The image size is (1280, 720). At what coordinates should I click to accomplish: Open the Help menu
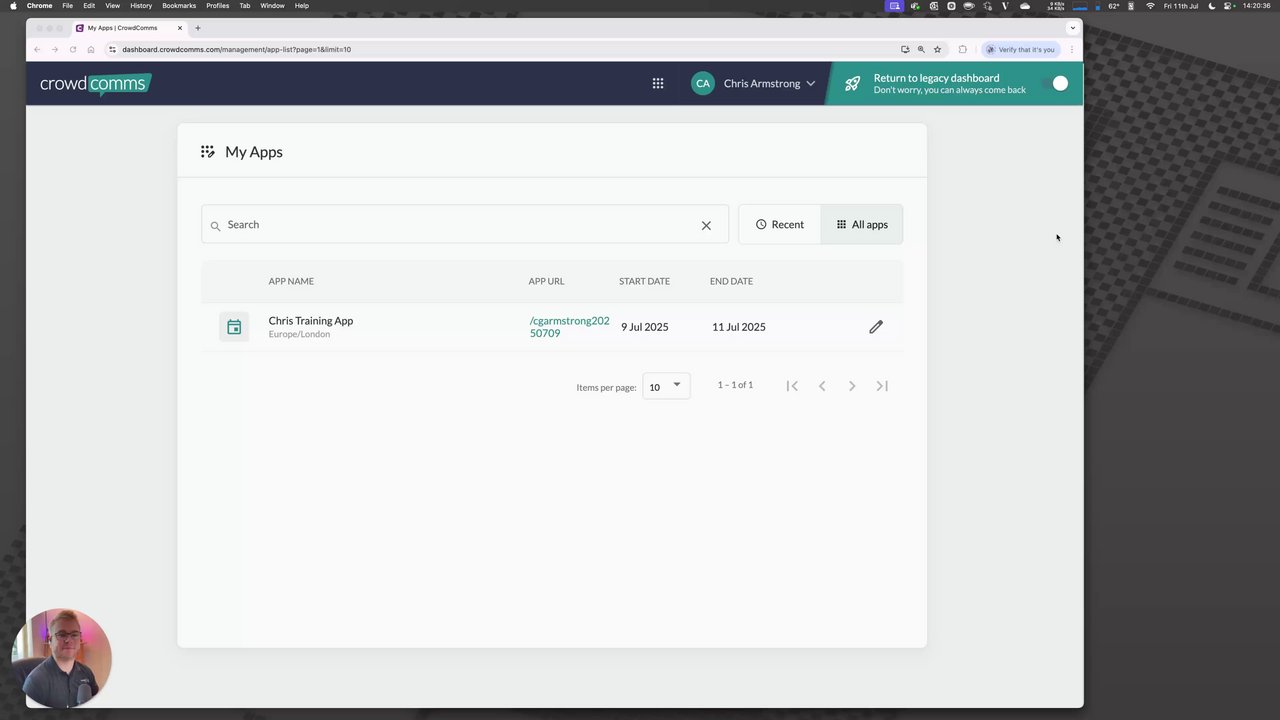(301, 6)
